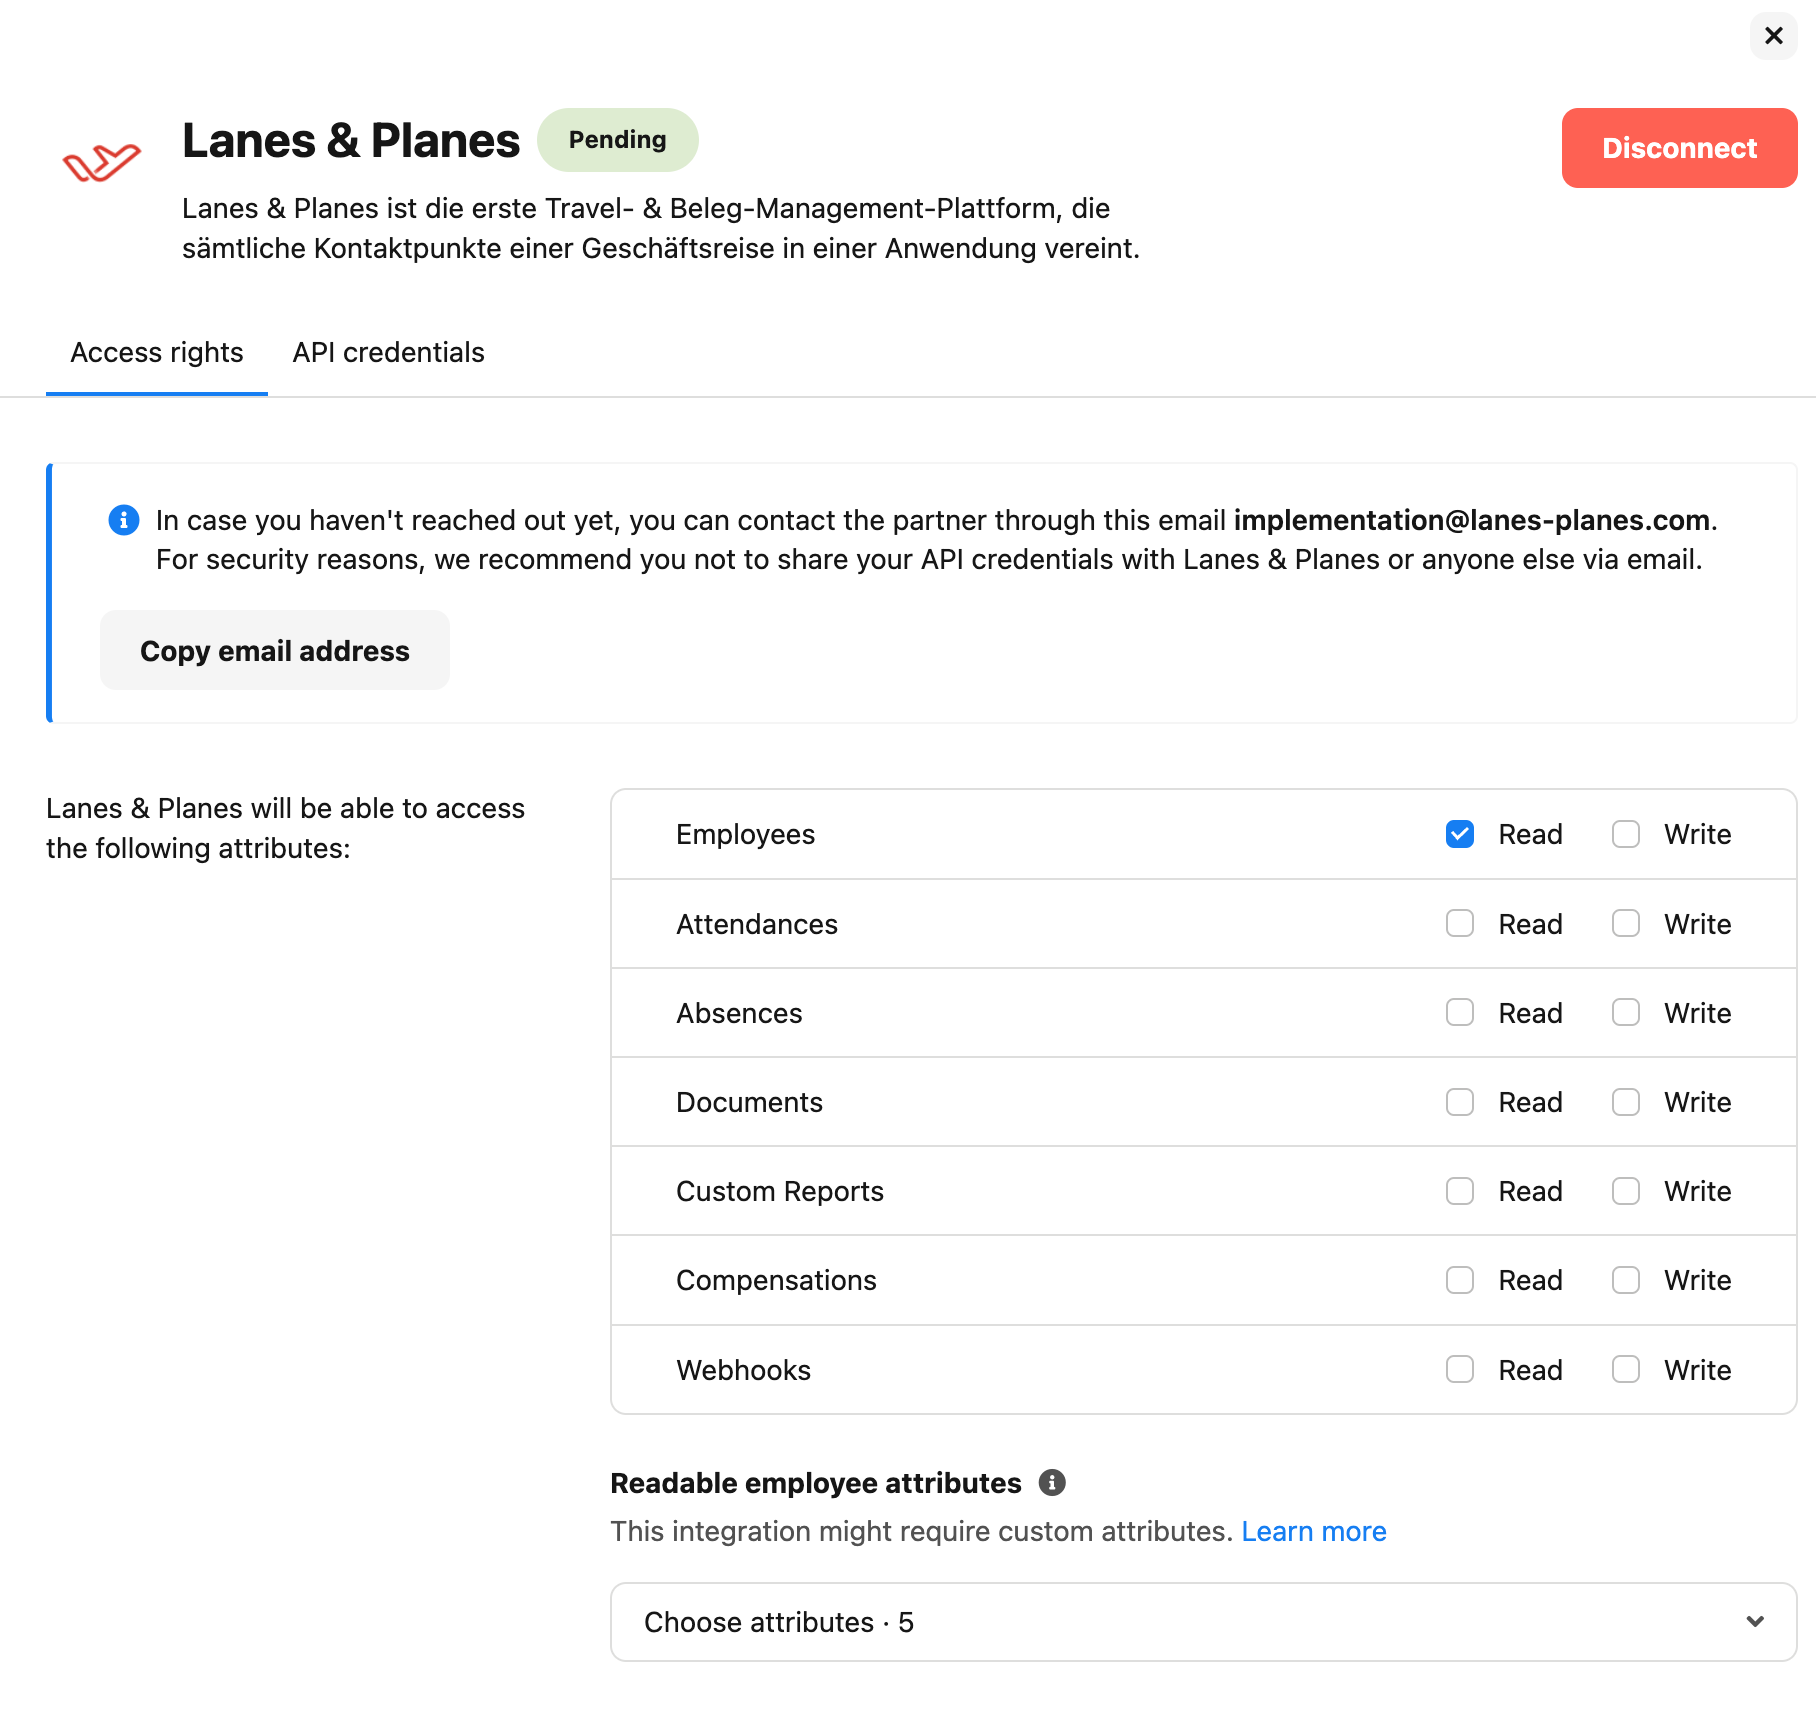This screenshot has width=1816, height=1728.
Task: Enable Write access for Employees
Action: (x=1626, y=834)
